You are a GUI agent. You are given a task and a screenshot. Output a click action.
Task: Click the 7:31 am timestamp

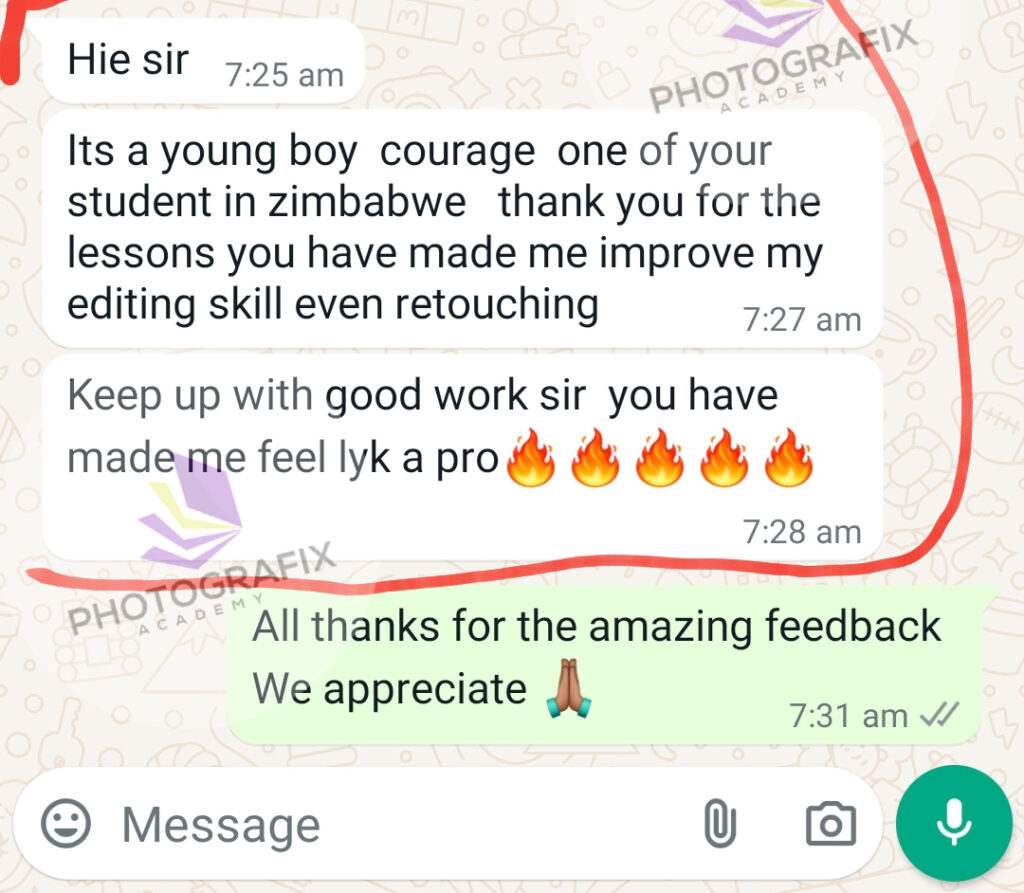click(x=848, y=715)
